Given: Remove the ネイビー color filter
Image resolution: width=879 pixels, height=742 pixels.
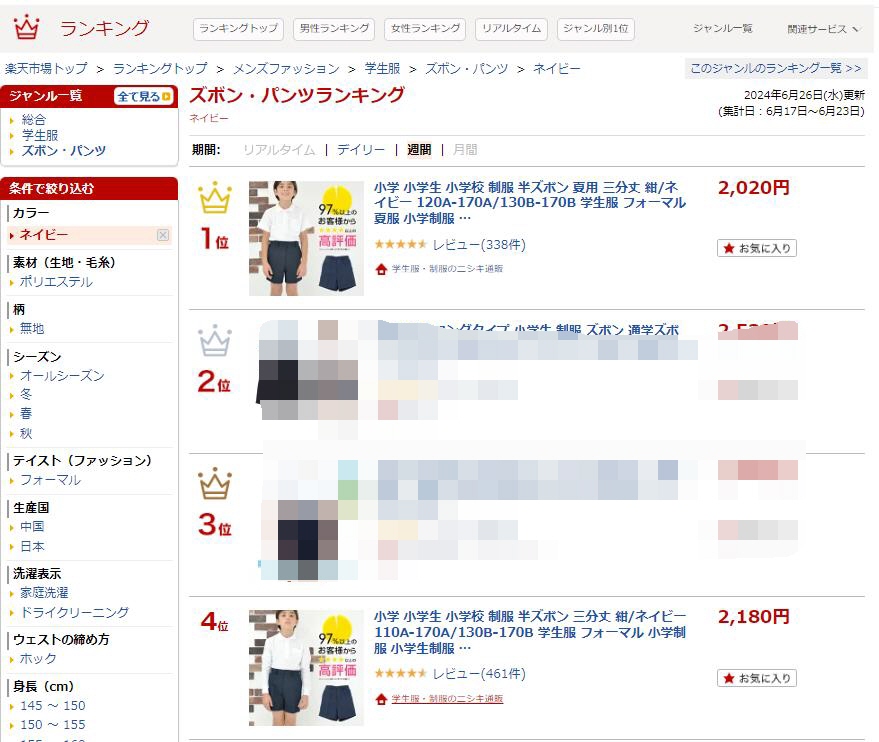Looking at the screenshot, I should coord(163,235).
